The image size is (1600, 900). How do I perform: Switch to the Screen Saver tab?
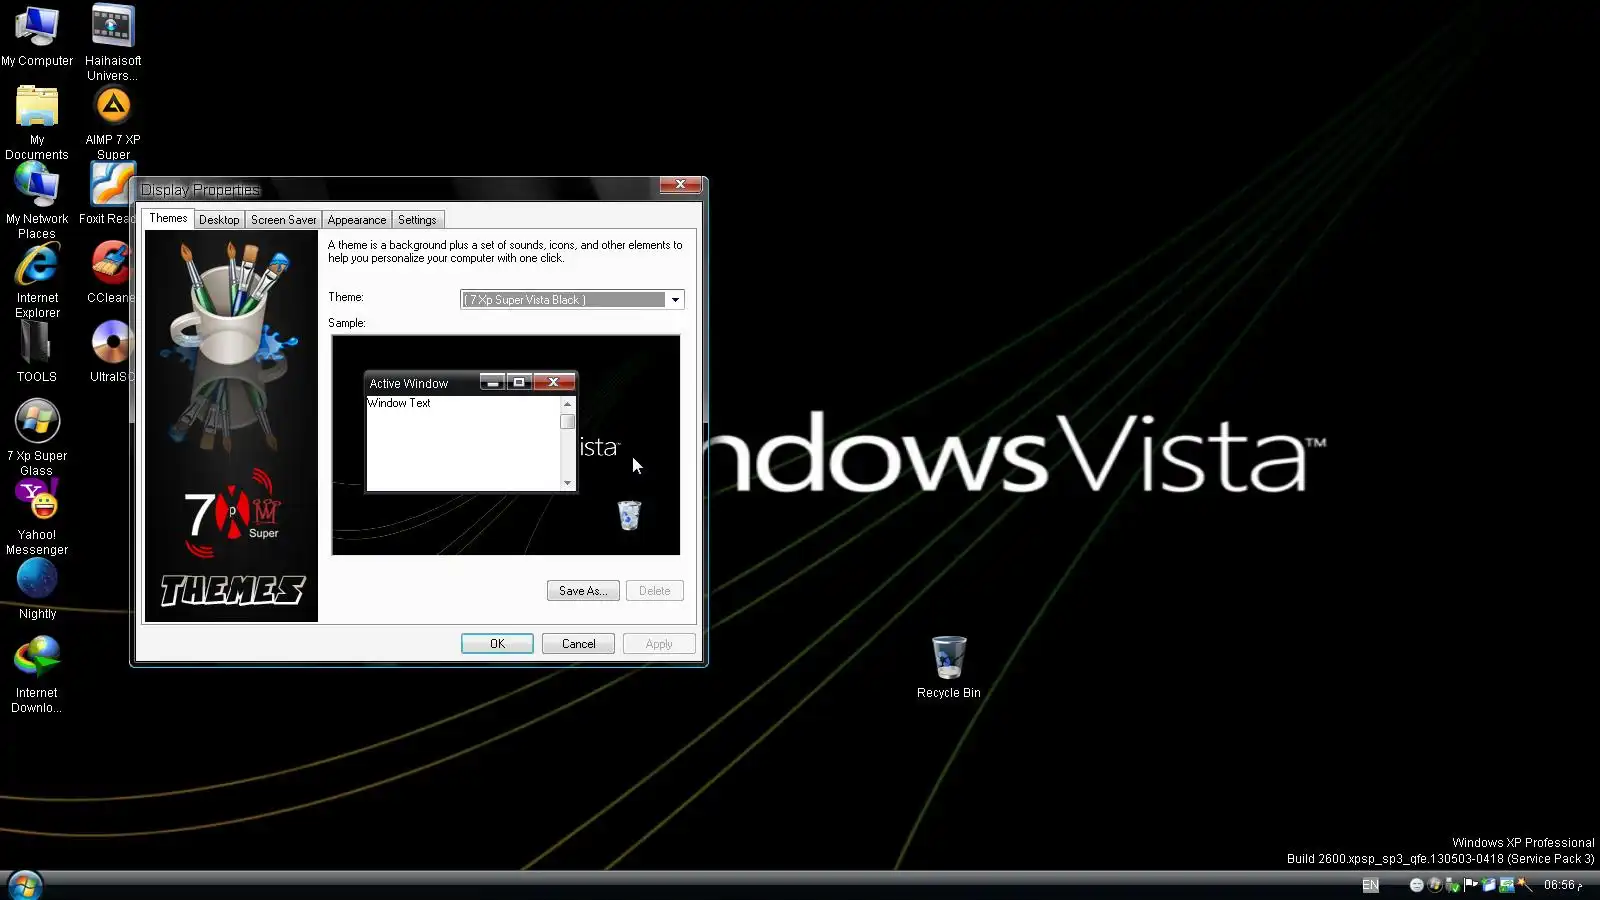(283, 220)
